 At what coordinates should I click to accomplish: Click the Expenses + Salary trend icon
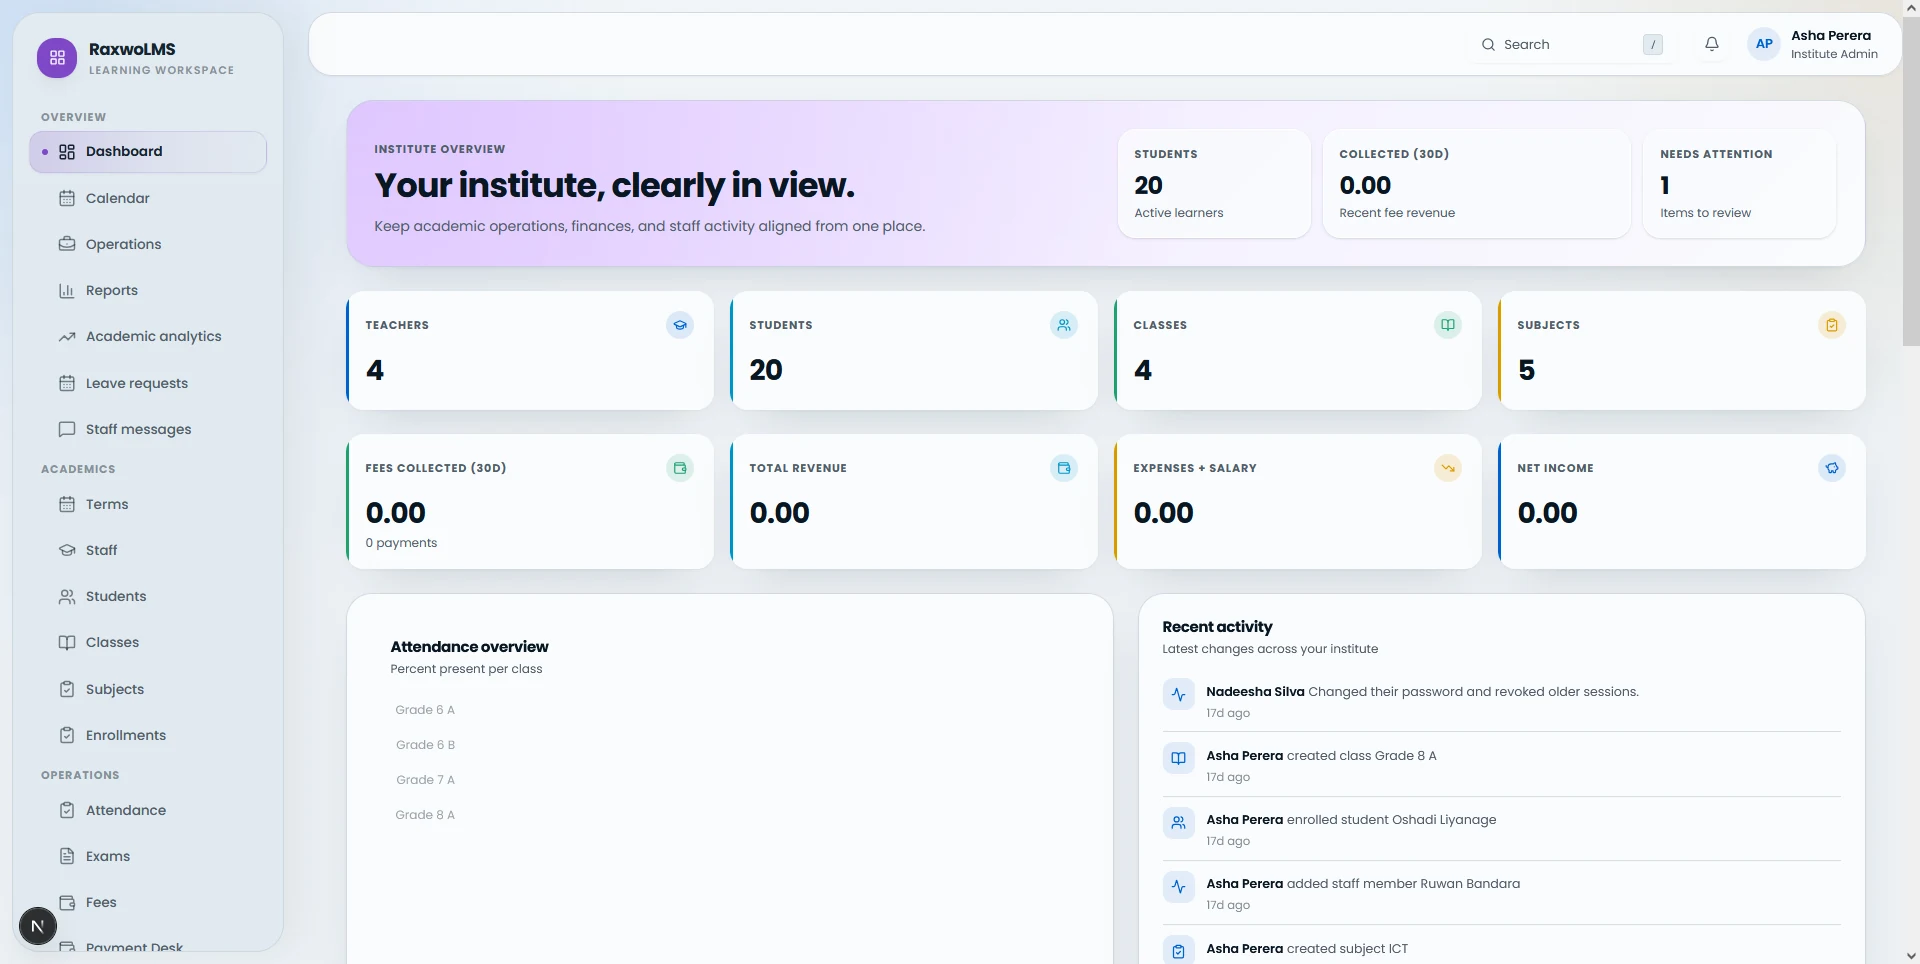(x=1448, y=468)
